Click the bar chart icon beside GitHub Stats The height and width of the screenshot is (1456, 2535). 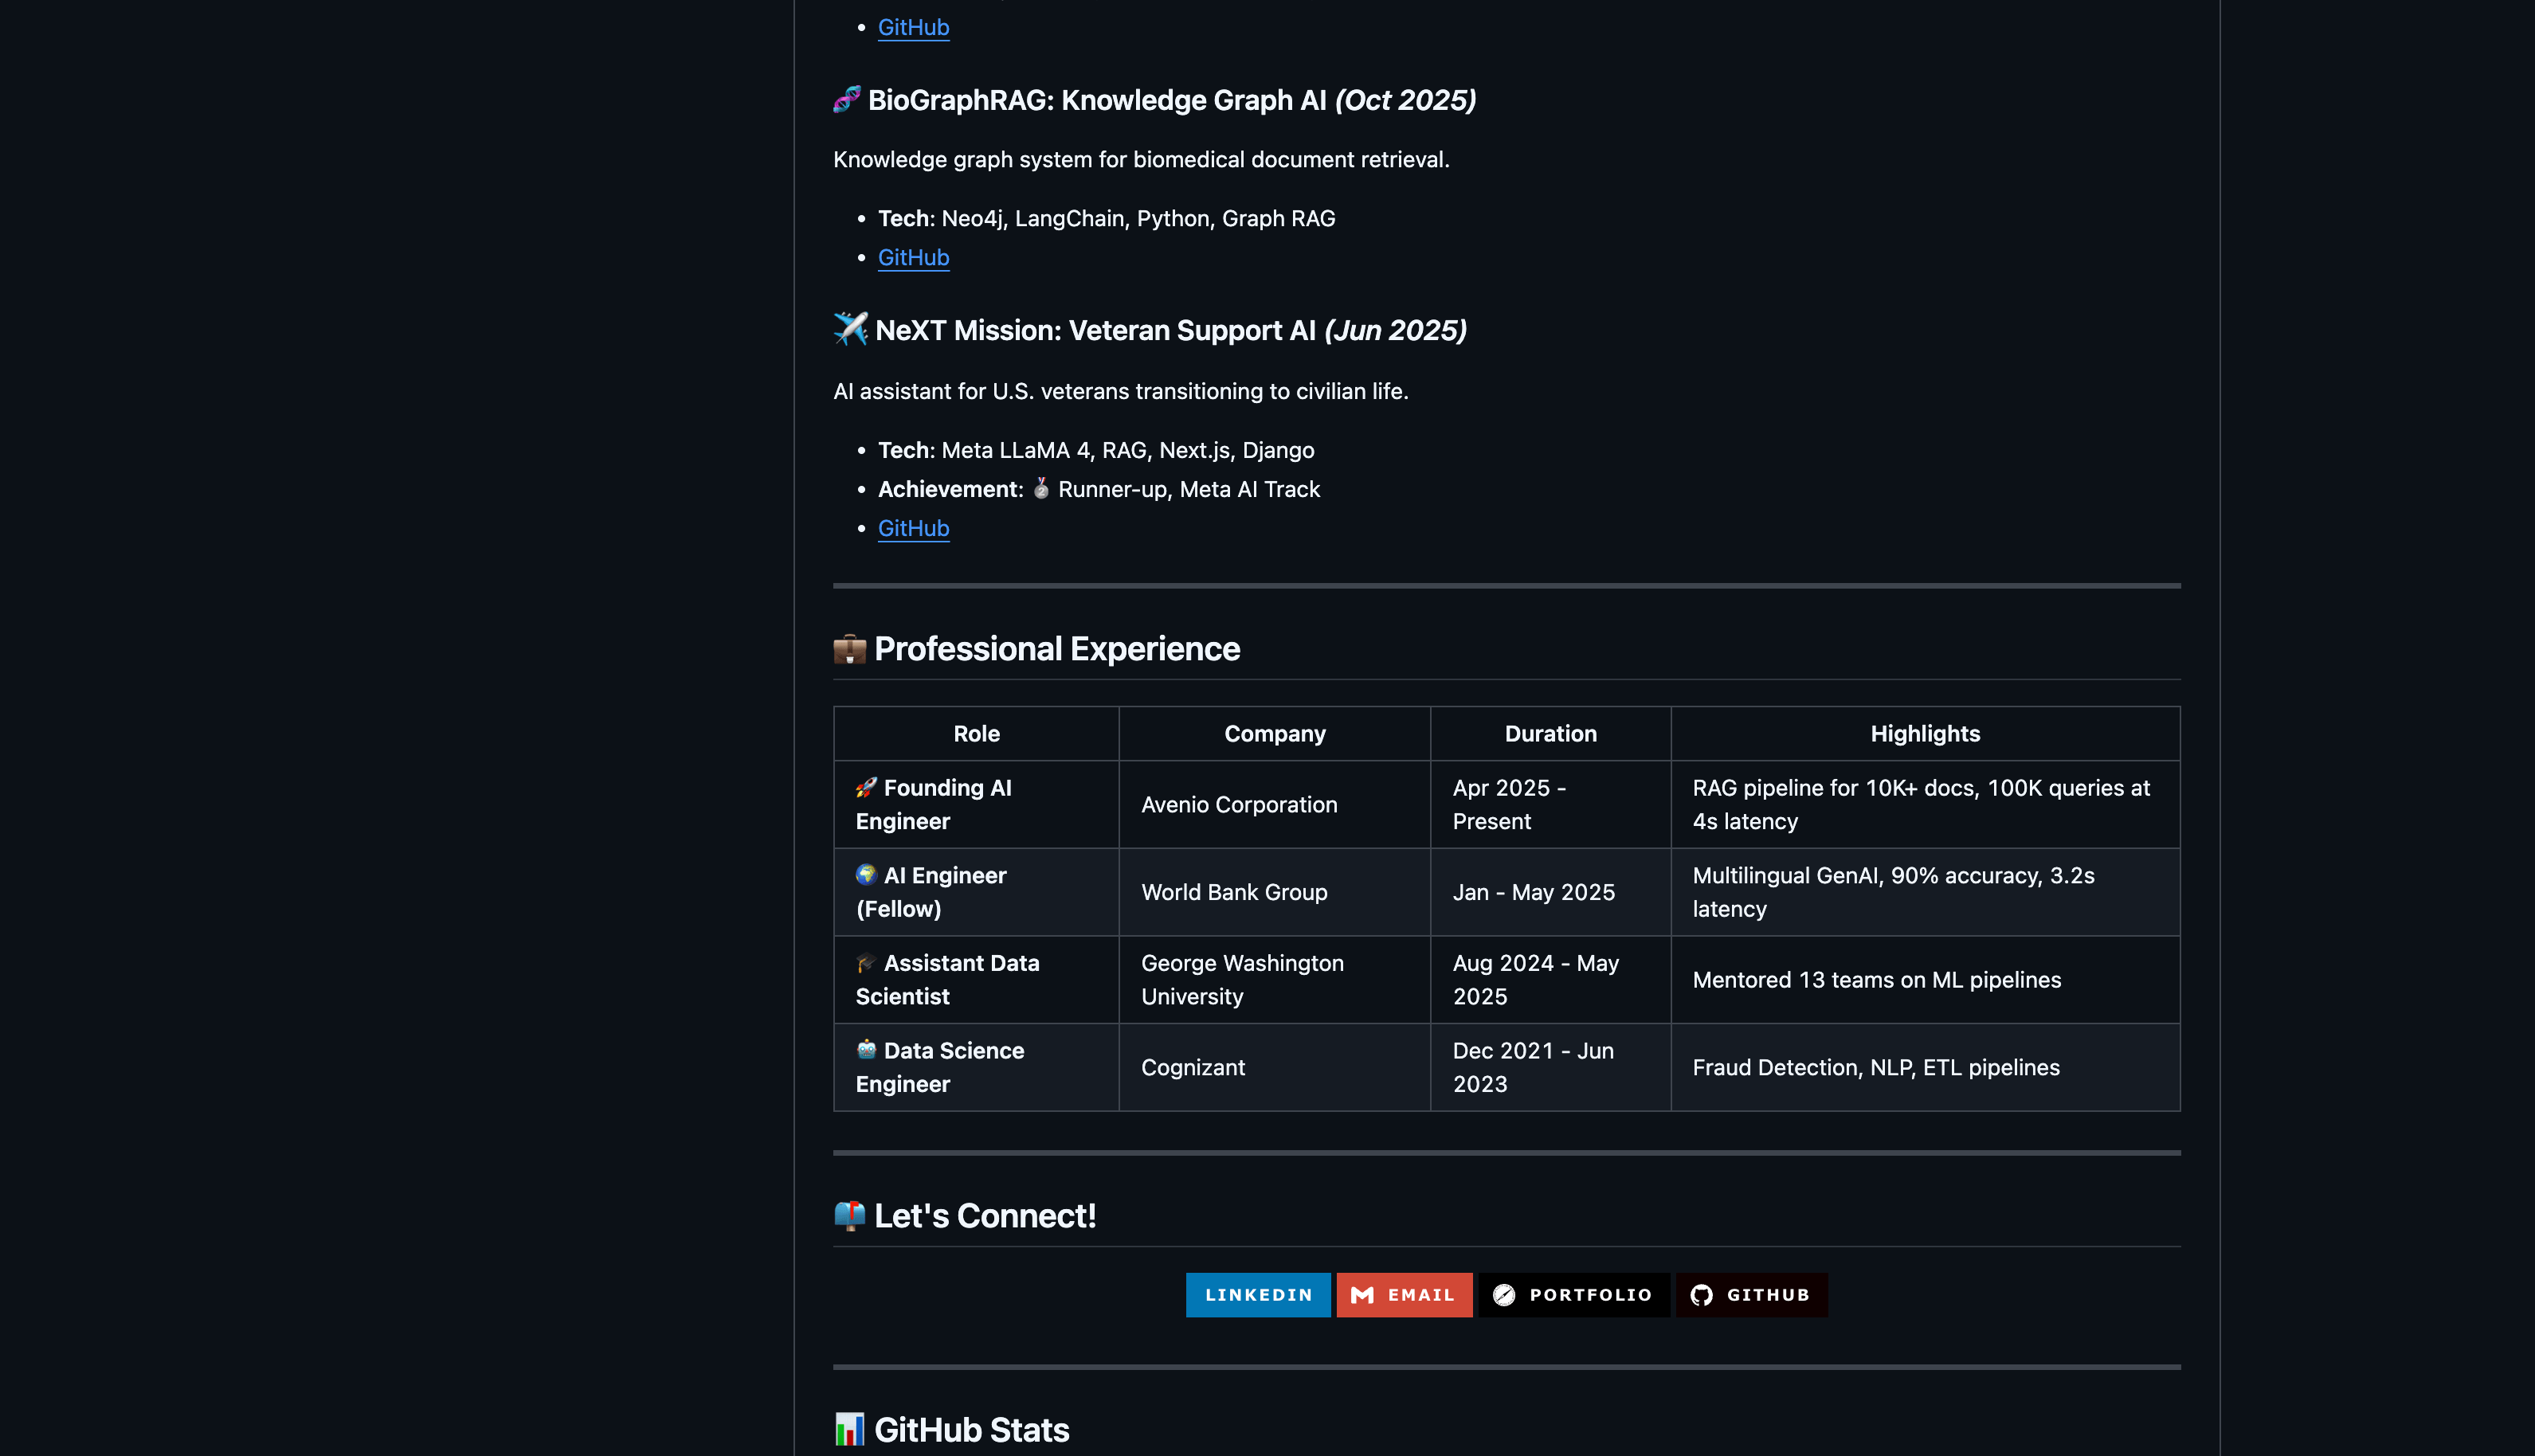849,1429
